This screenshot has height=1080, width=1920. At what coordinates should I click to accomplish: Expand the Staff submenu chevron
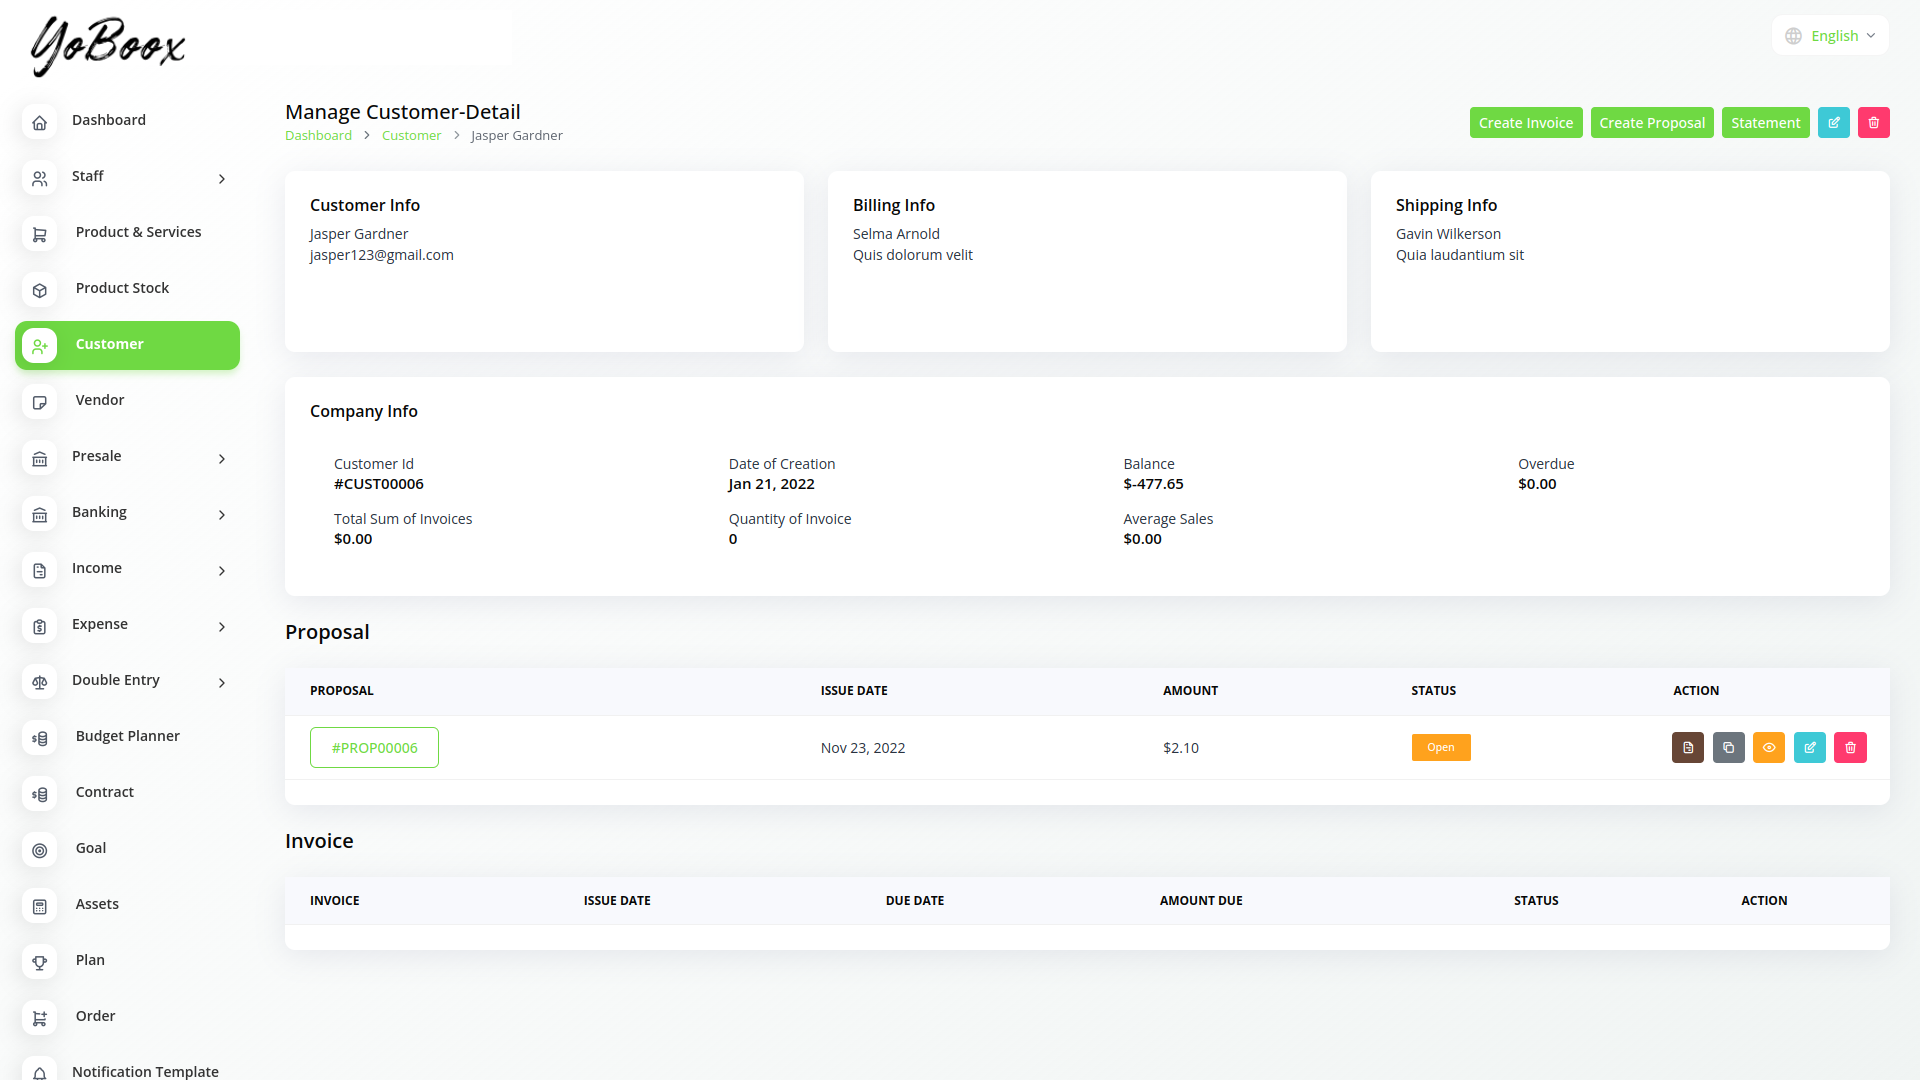(x=222, y=179)
